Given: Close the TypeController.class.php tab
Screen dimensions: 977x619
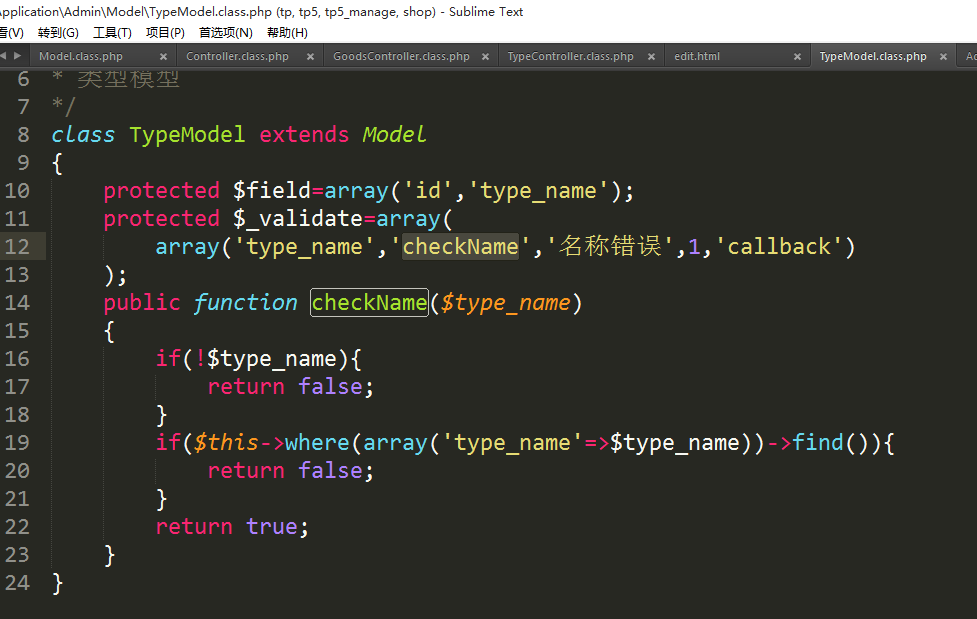Looking at the screenshot, I should 651,57.
